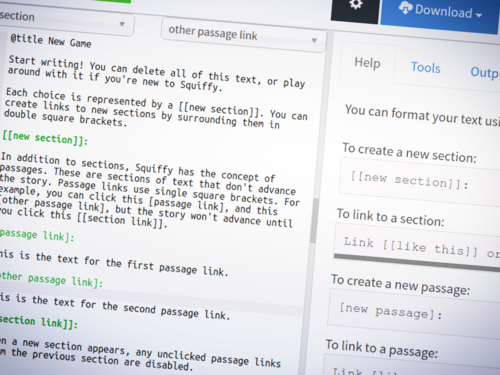Image resolution: width=500 pixels, height=375 pixels.
Task: Click 'text for the second passage link' line
Action: pos(115,306)
